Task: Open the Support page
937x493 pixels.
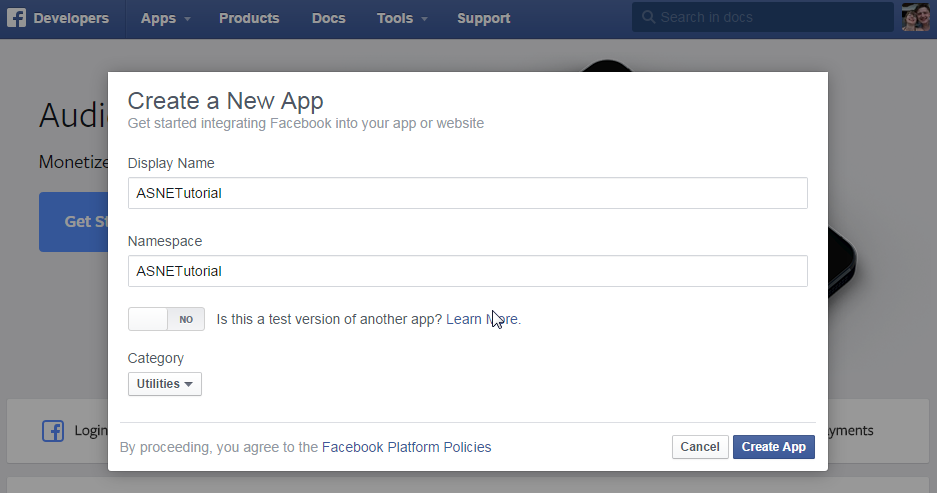Action: point(483,18)
